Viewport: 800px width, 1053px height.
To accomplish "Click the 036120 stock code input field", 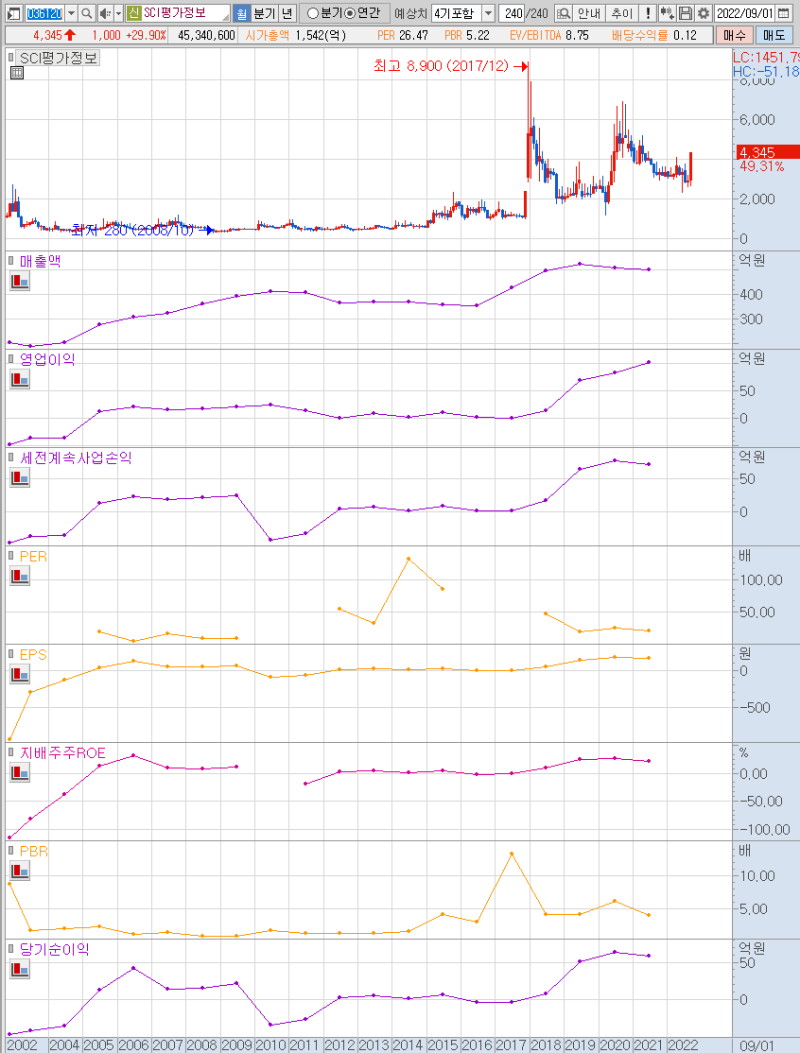I will click(x=44, y=13).
